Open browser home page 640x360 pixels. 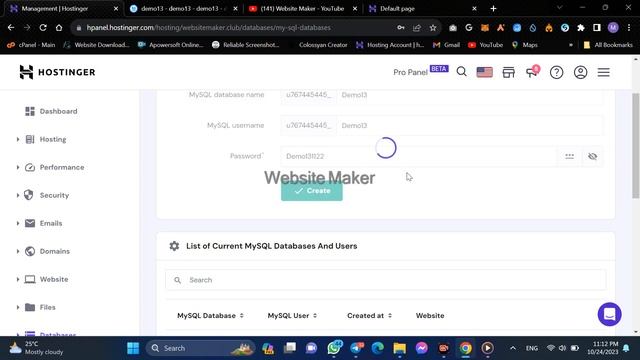[x=59, y=28]
